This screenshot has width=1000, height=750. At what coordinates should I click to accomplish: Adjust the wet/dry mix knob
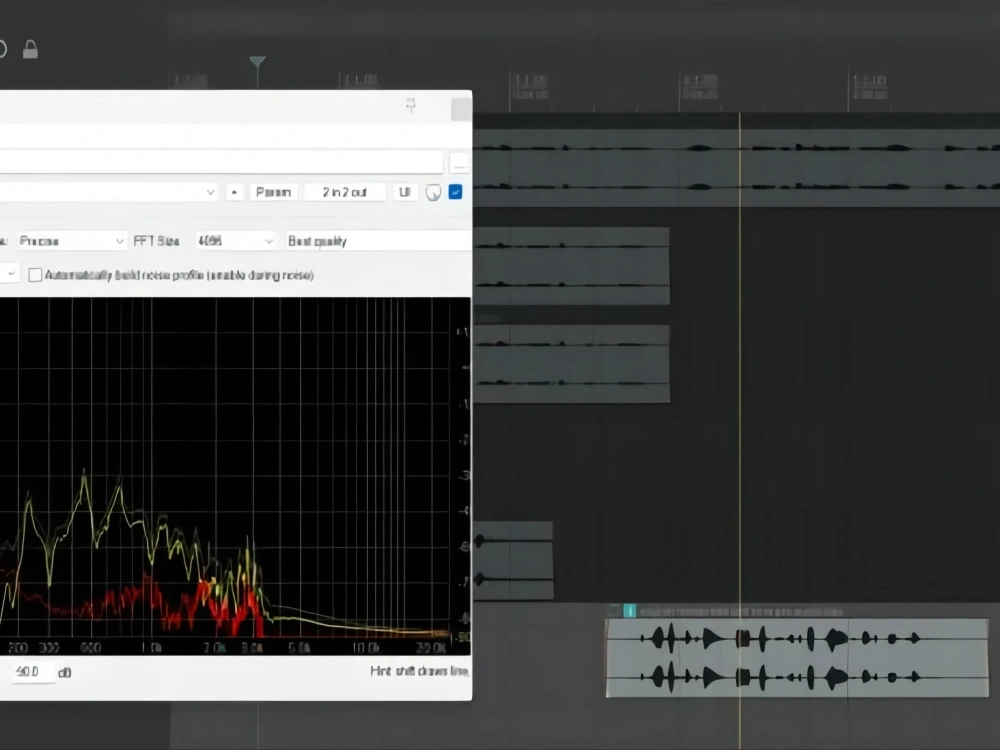pyautogui.click(x=433, y=193)
